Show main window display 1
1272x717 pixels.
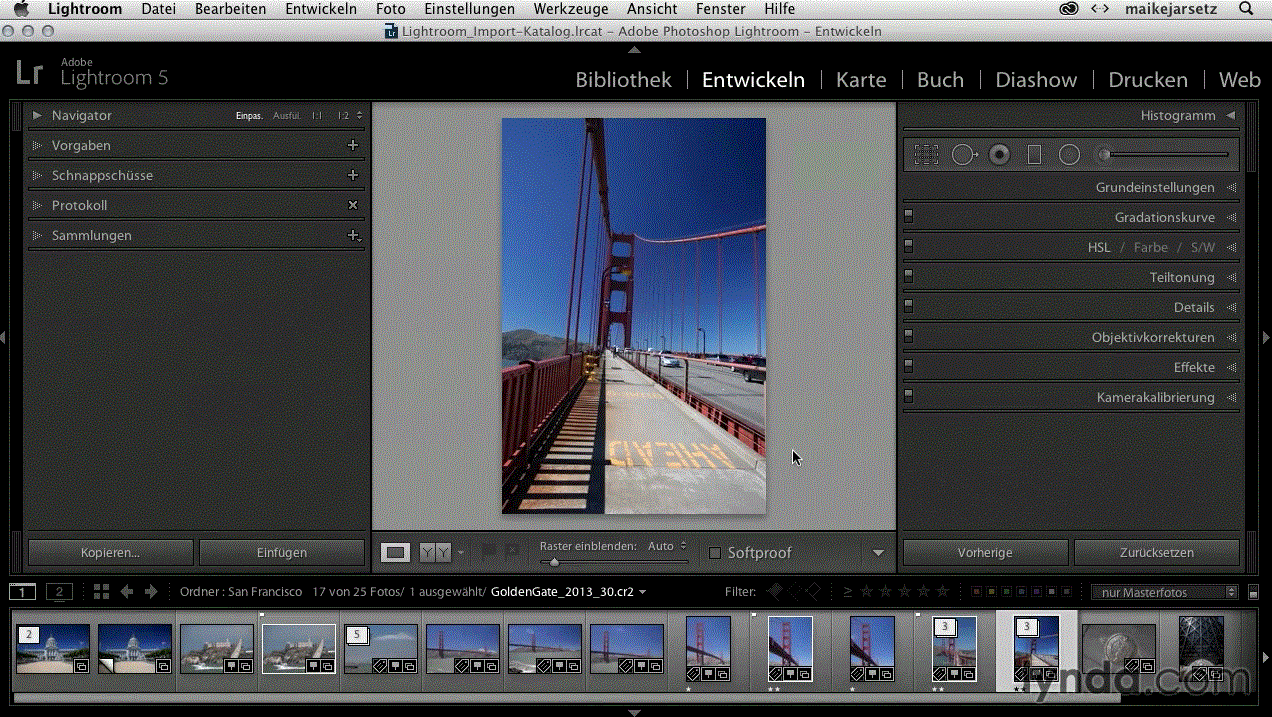(x=23, y=592)
